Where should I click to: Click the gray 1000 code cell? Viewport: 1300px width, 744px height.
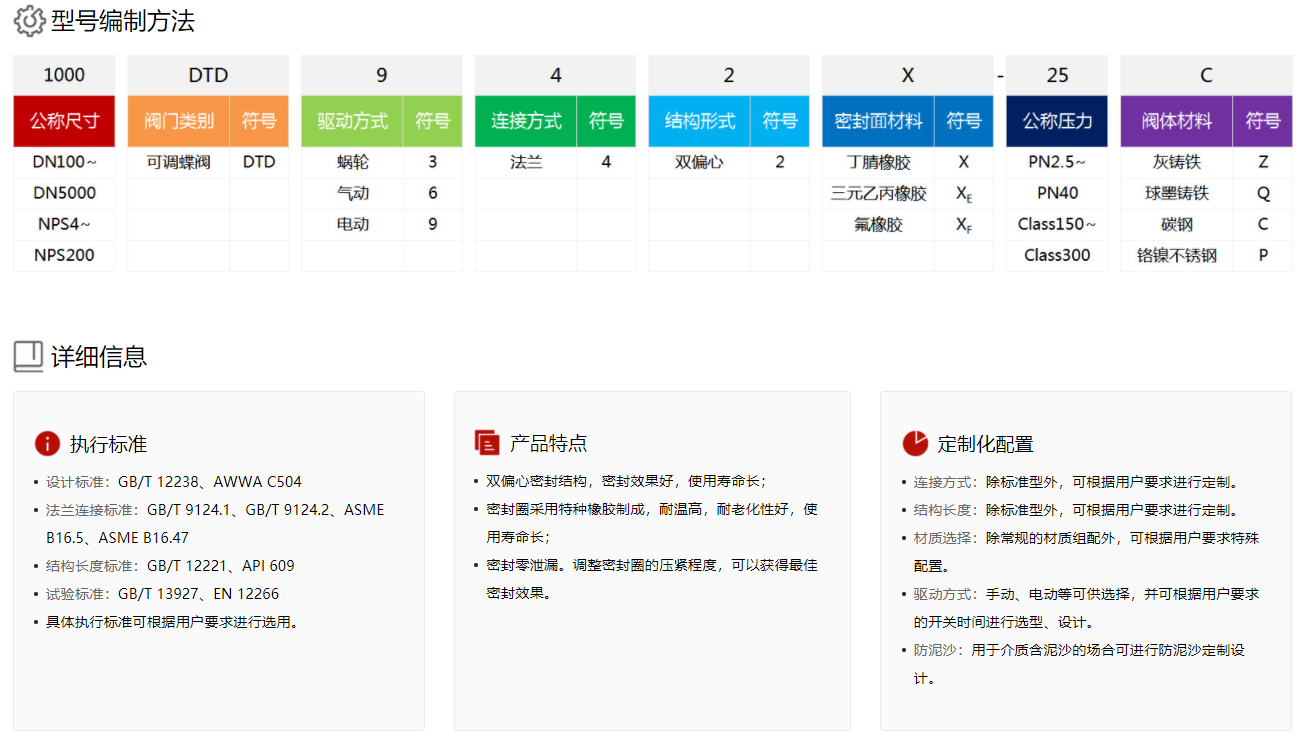[64, 75]
